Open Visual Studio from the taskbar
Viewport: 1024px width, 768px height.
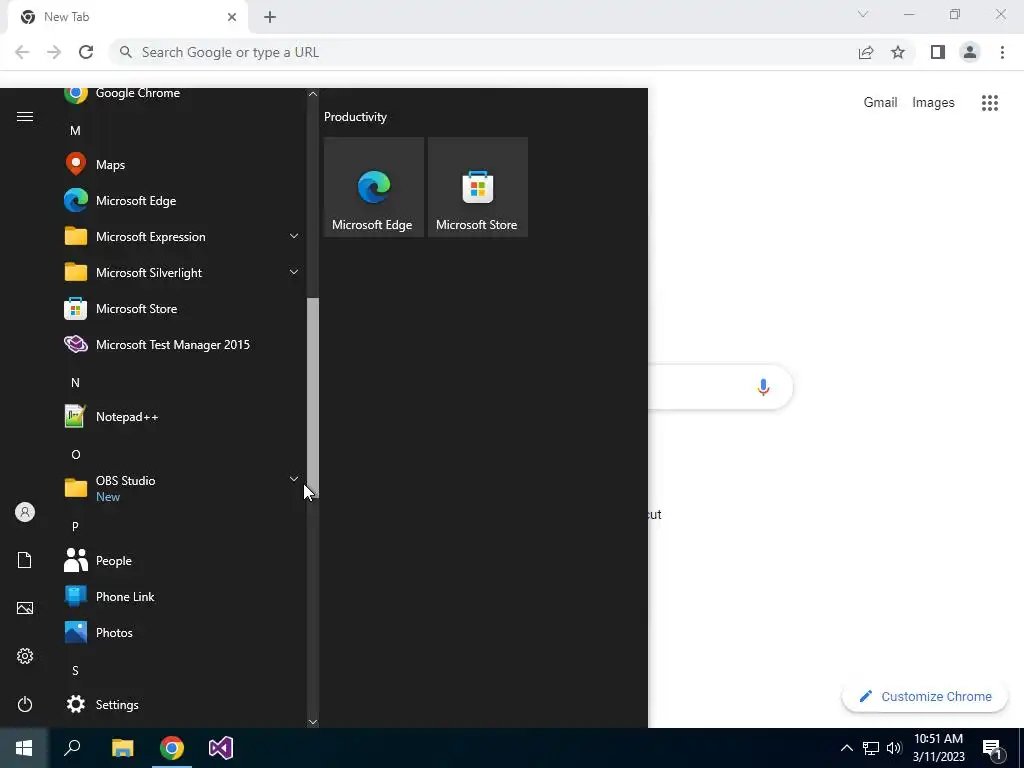click(x=221, y=748)
